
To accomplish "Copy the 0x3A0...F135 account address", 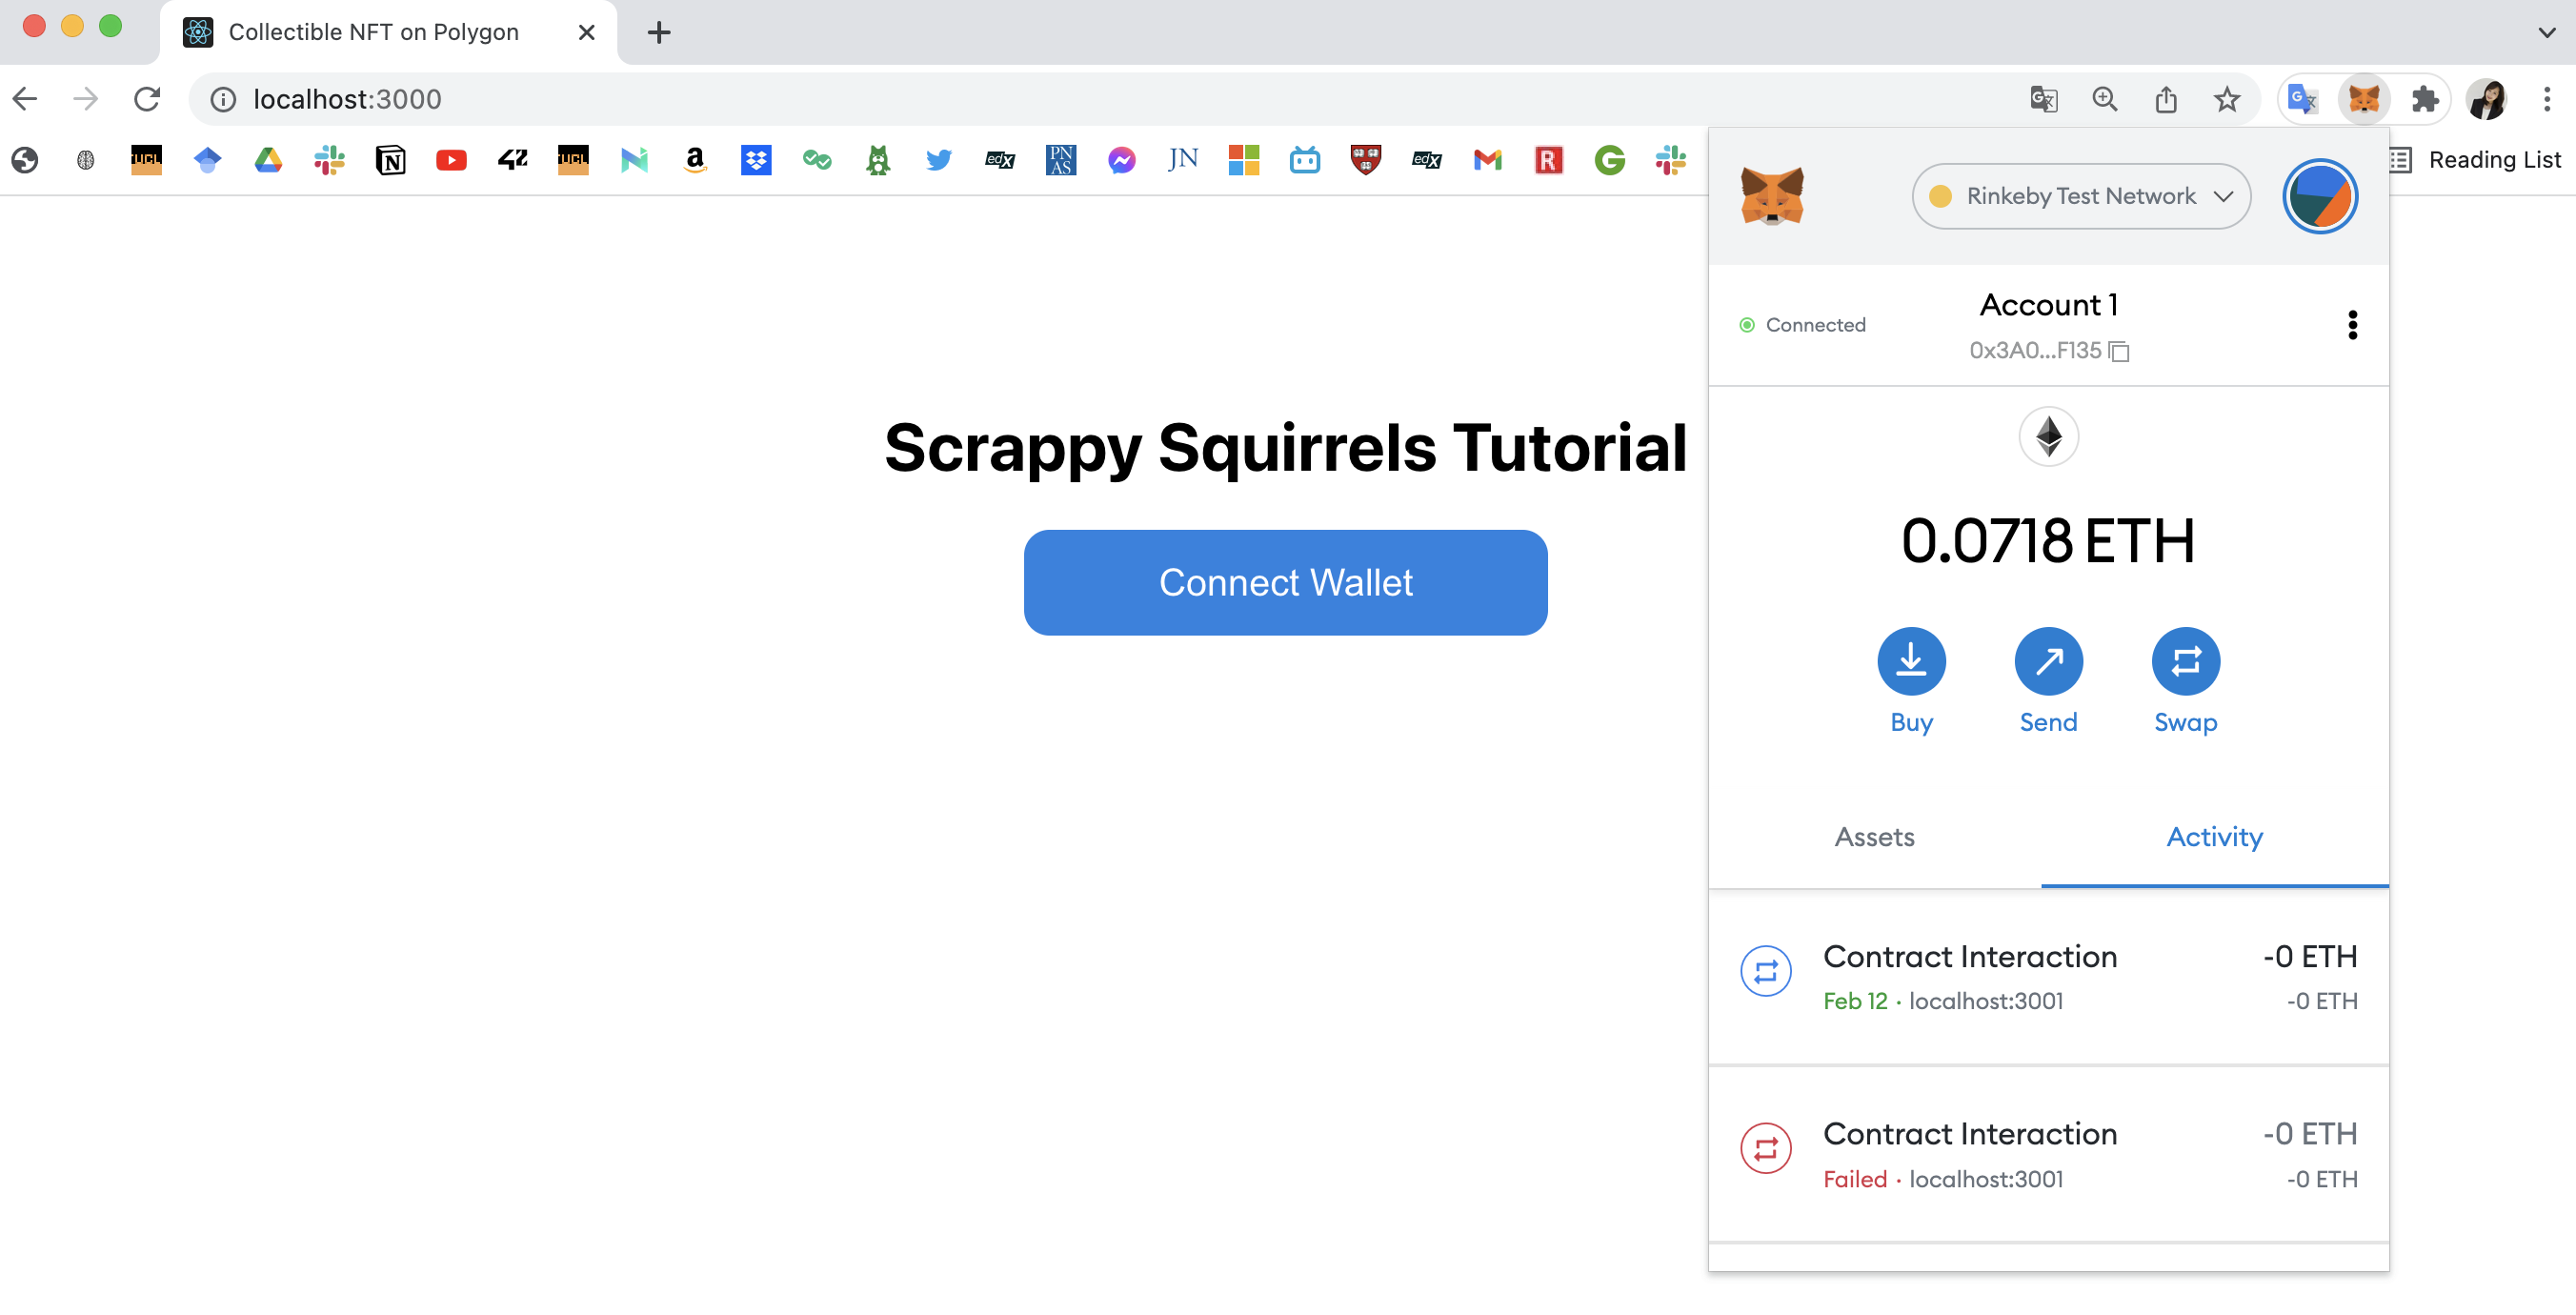I will (2048, 351).
